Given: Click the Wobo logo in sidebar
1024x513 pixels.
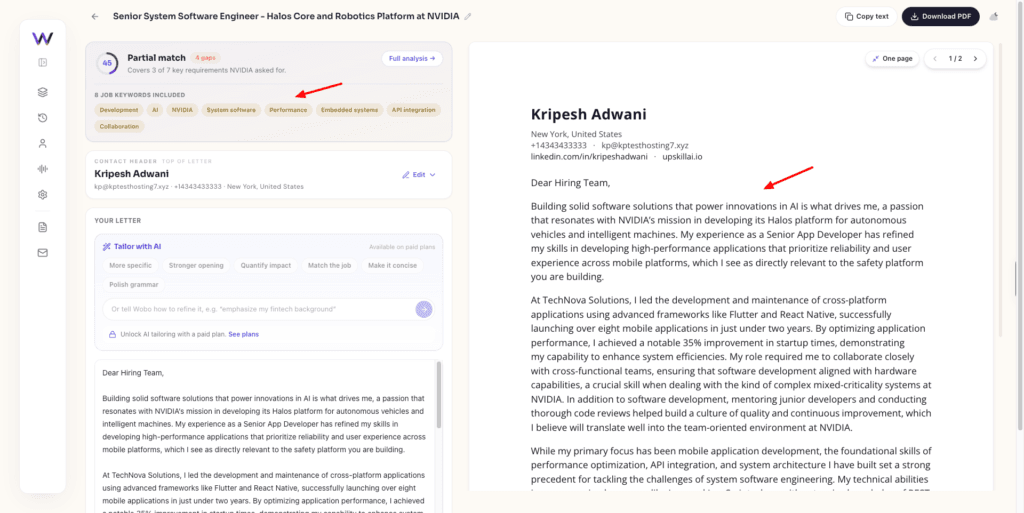Looking at the screenshot, I should (x=42, y=39).
